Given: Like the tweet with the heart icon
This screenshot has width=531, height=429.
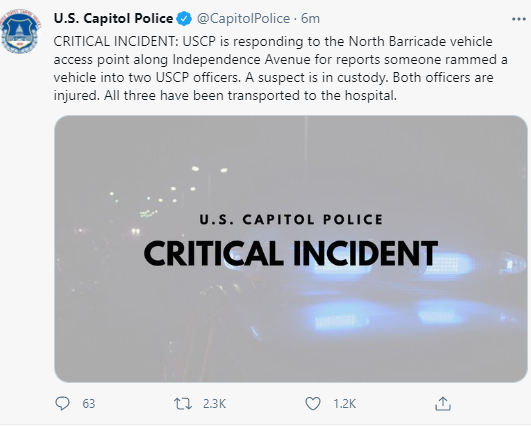Looking at the screenshot, I should [313, 404].
